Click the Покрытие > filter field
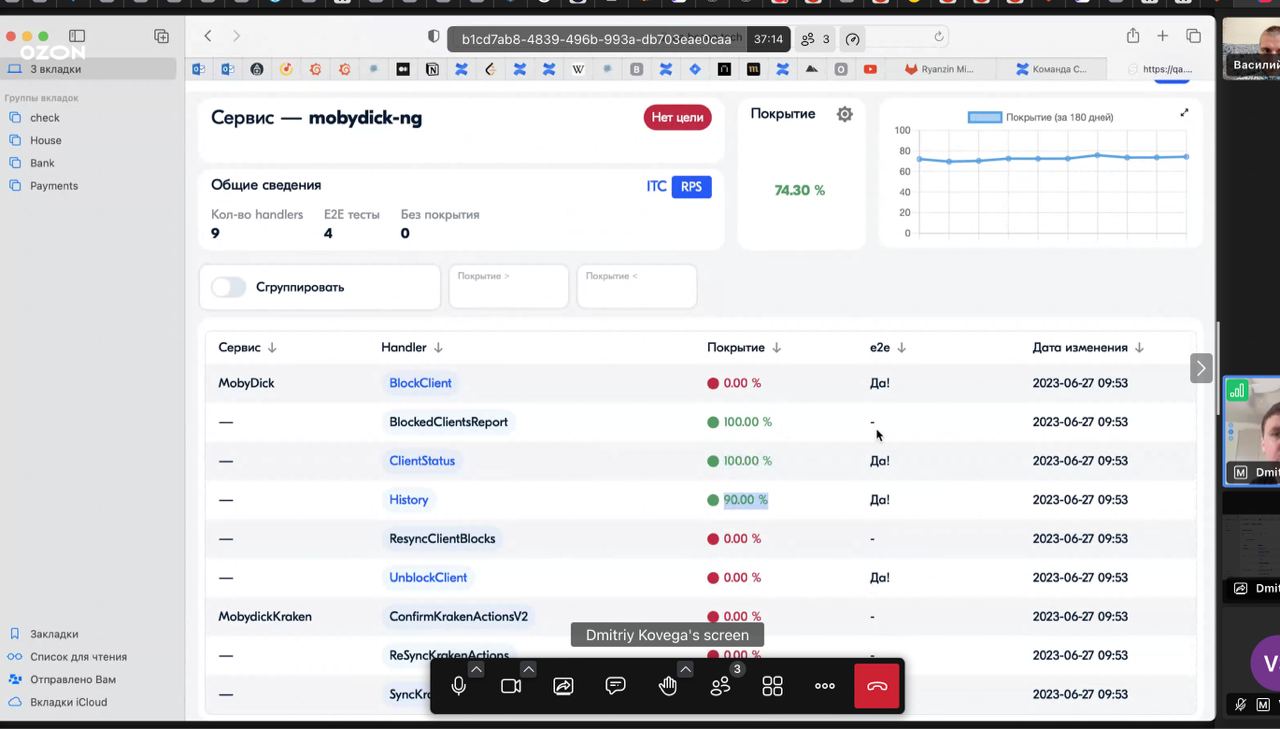 tap(509, 288)
